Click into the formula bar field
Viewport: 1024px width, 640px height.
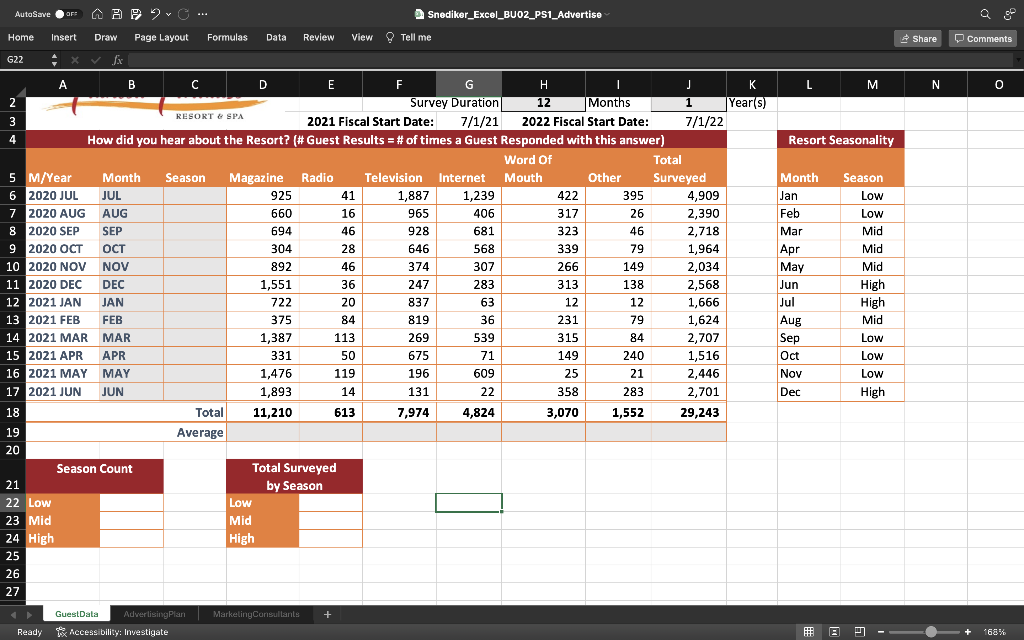click(570, 59)
